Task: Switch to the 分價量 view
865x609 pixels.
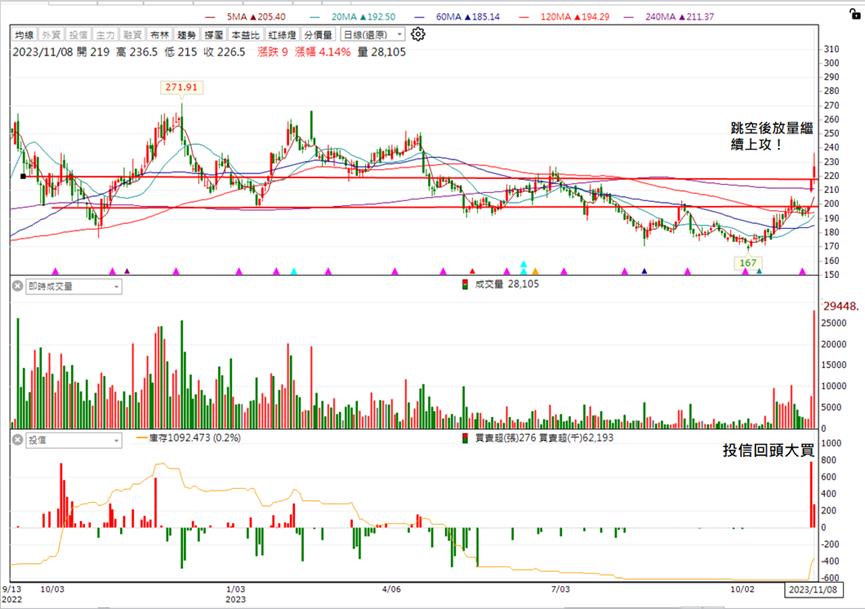Action: [x=318, y=35]
